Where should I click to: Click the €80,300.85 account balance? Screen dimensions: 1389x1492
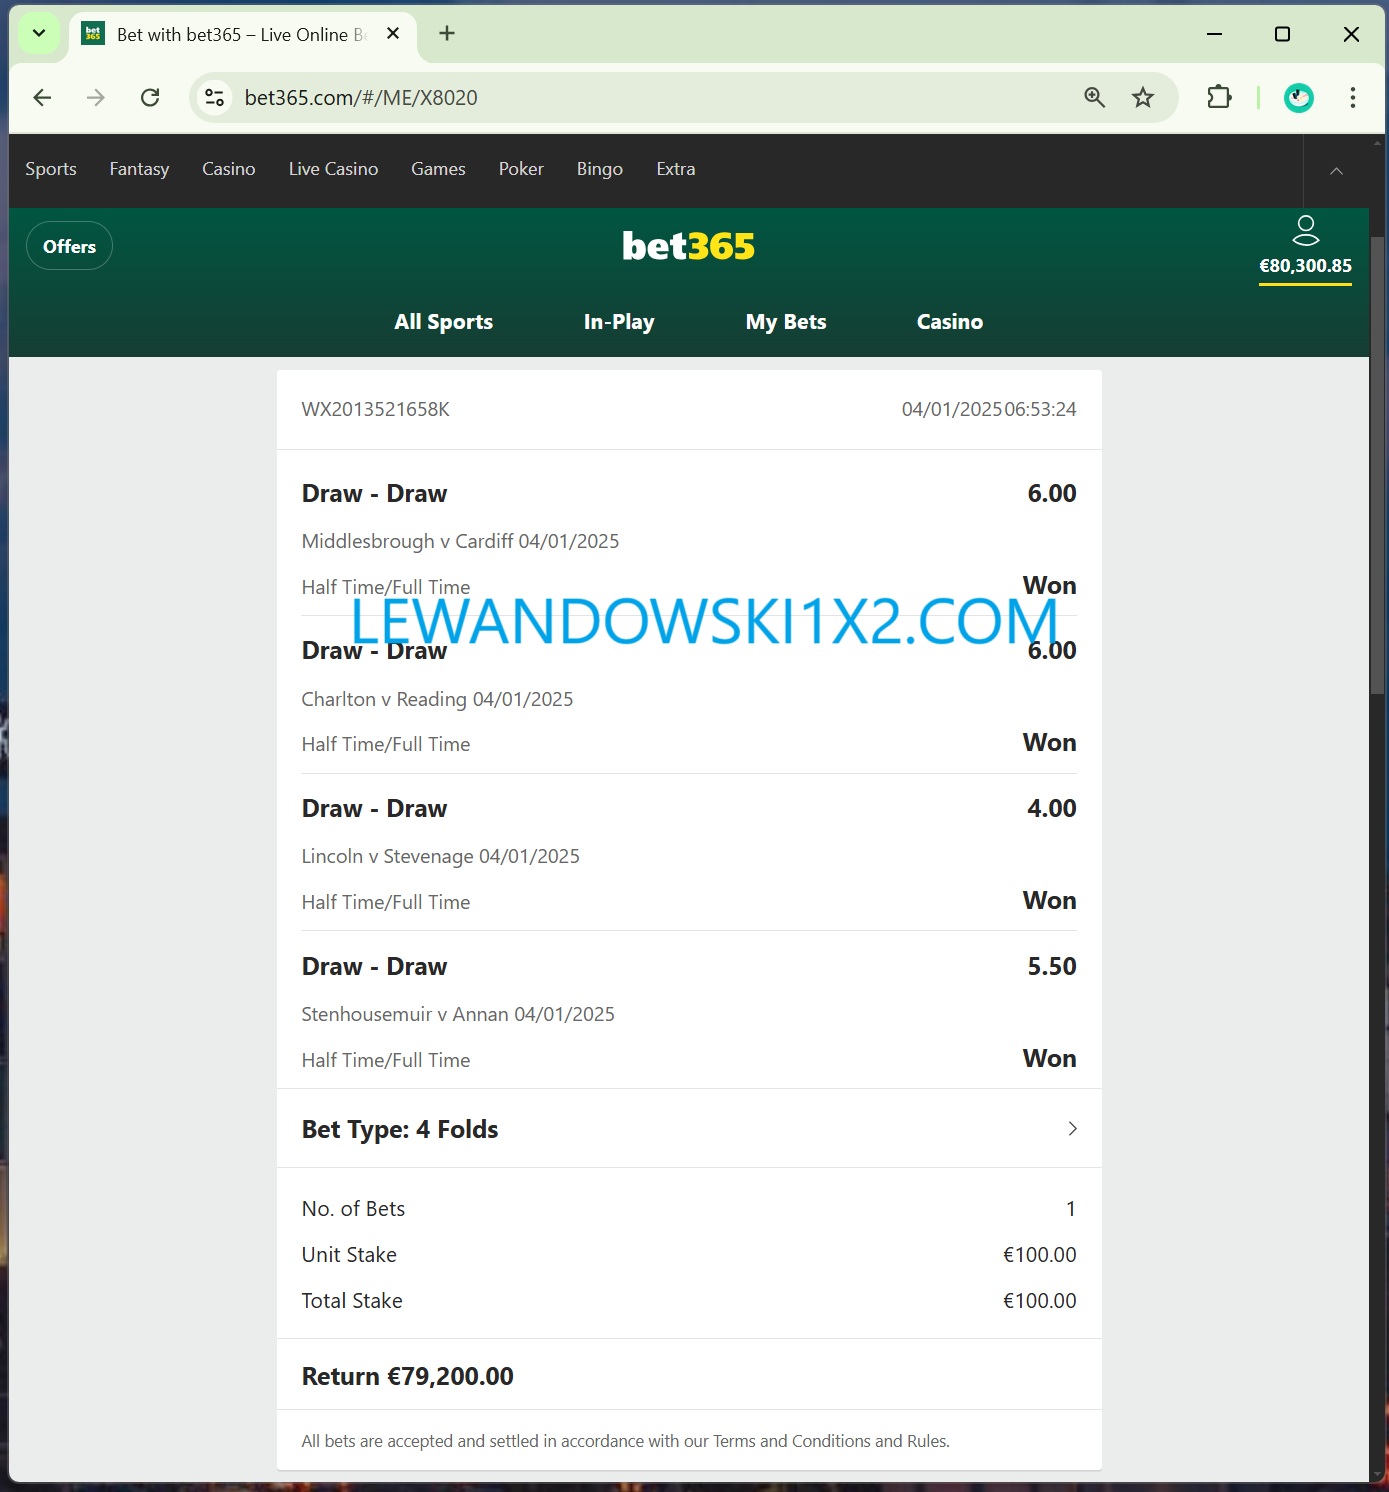tap(1305, 266)
